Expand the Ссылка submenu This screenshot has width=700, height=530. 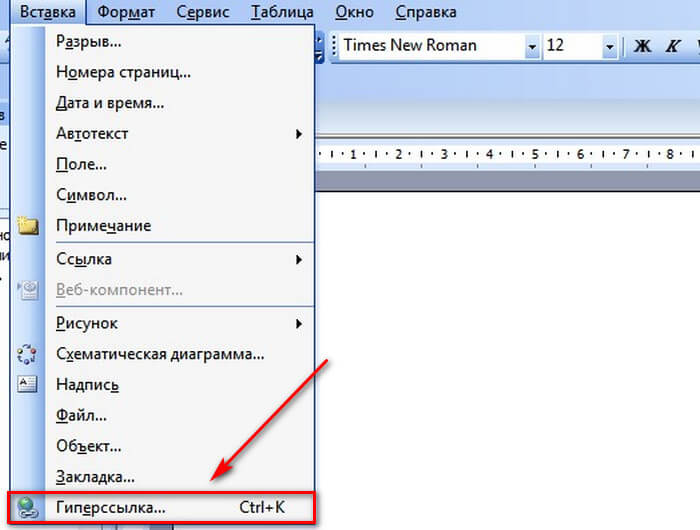(x=162, y=259)
